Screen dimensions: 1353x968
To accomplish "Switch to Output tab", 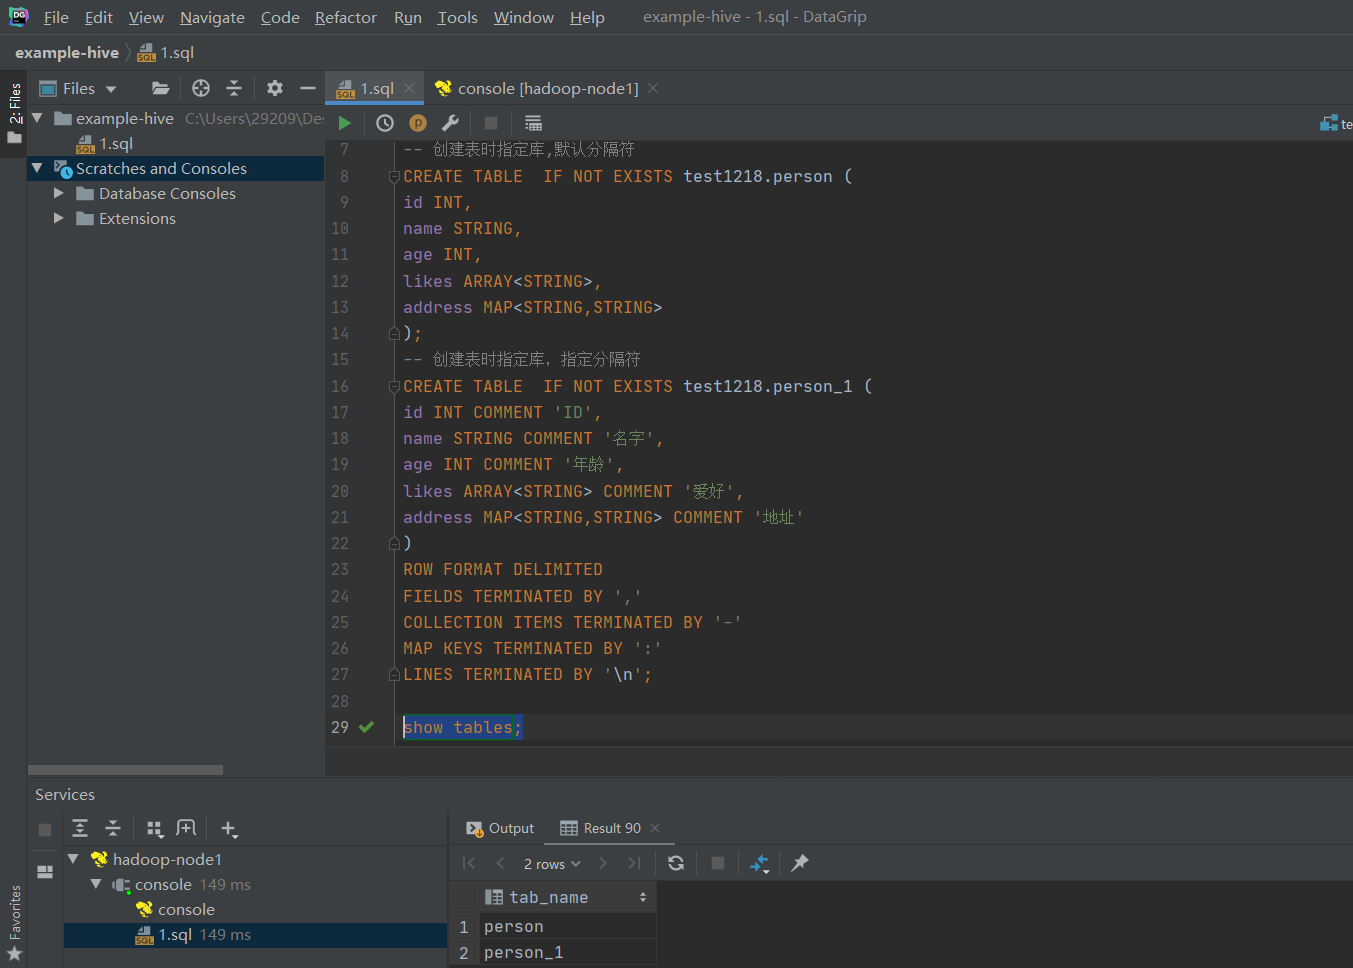I will coord(500,828).
